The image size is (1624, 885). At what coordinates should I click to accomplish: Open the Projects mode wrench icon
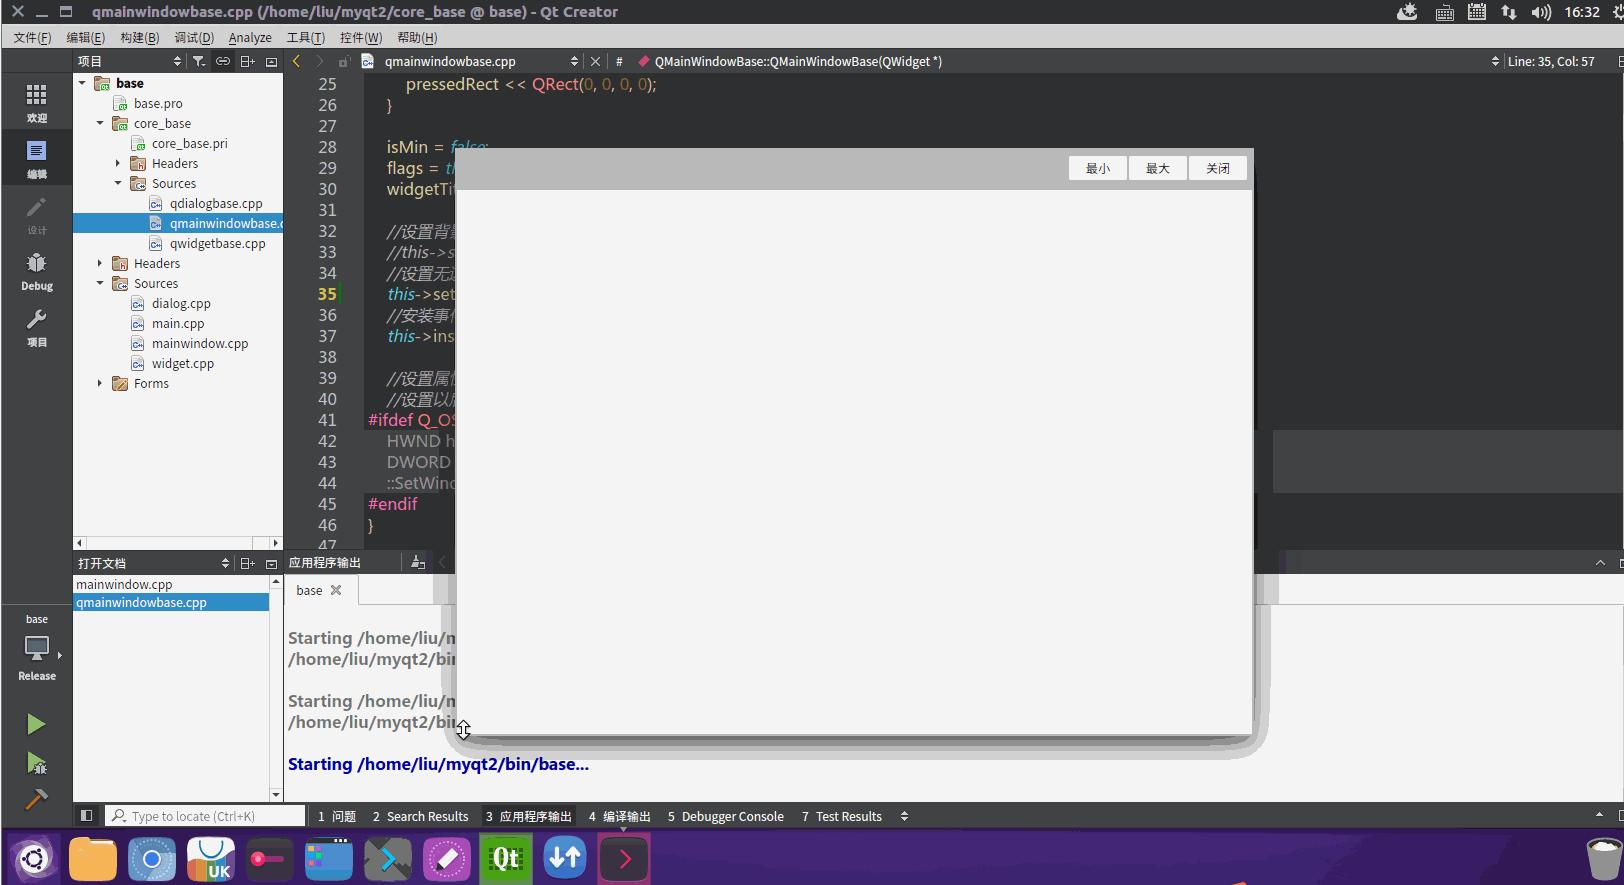pos(36,327)
